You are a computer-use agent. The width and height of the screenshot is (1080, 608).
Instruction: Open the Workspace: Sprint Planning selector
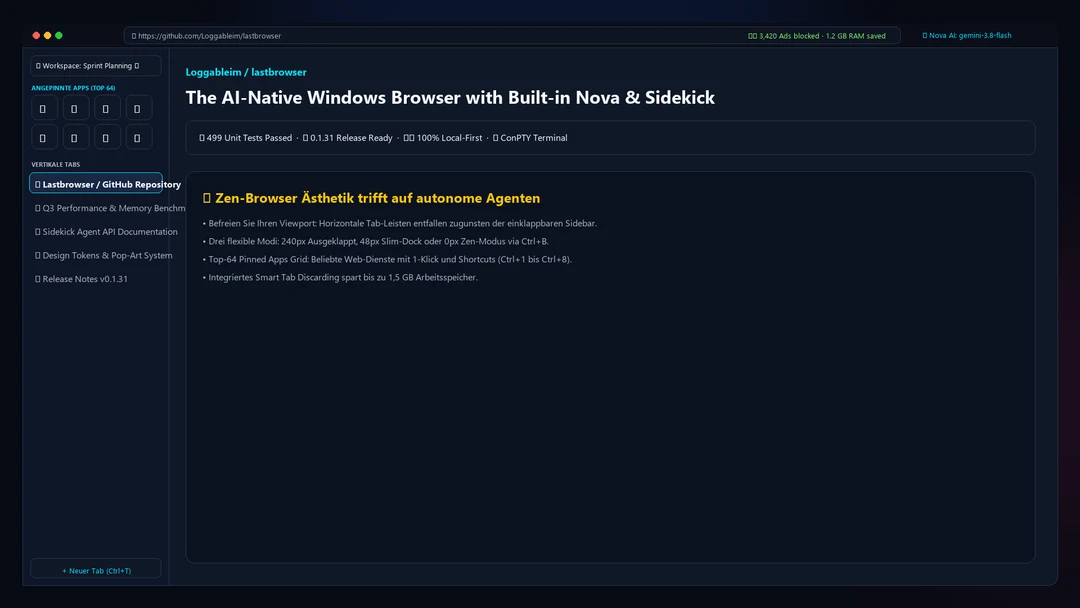coord(96,65)
